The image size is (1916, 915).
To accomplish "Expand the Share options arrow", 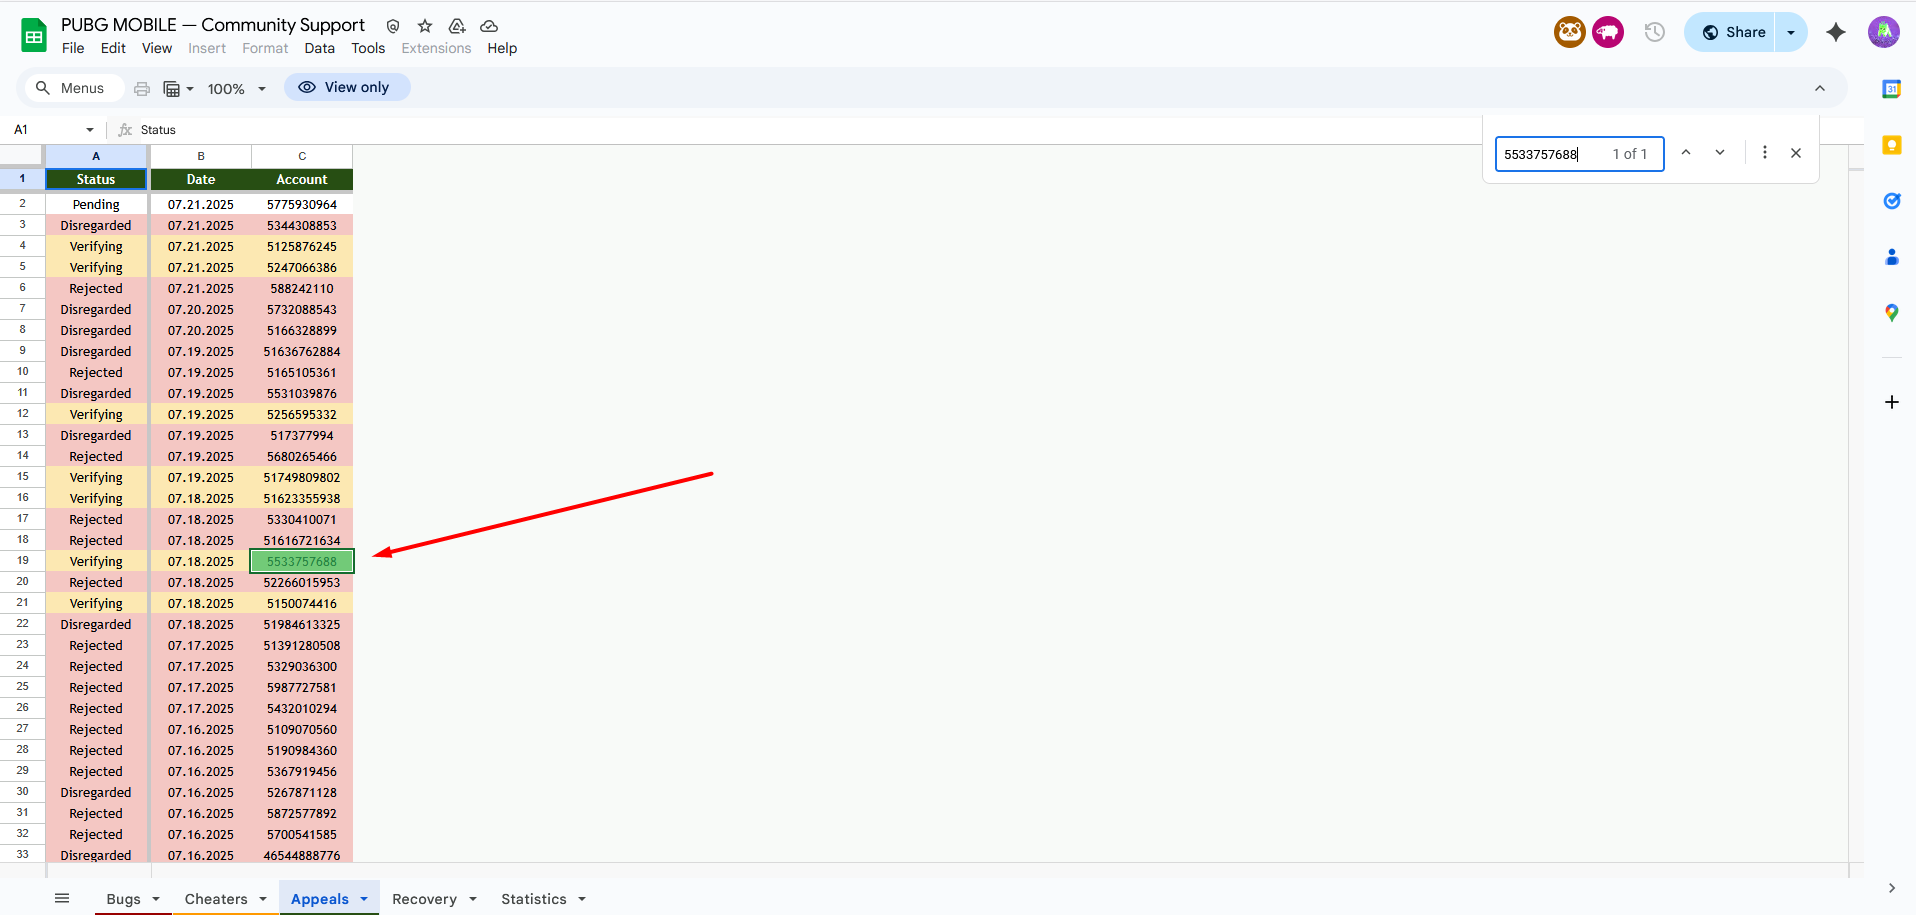I will pos(1791,32).
